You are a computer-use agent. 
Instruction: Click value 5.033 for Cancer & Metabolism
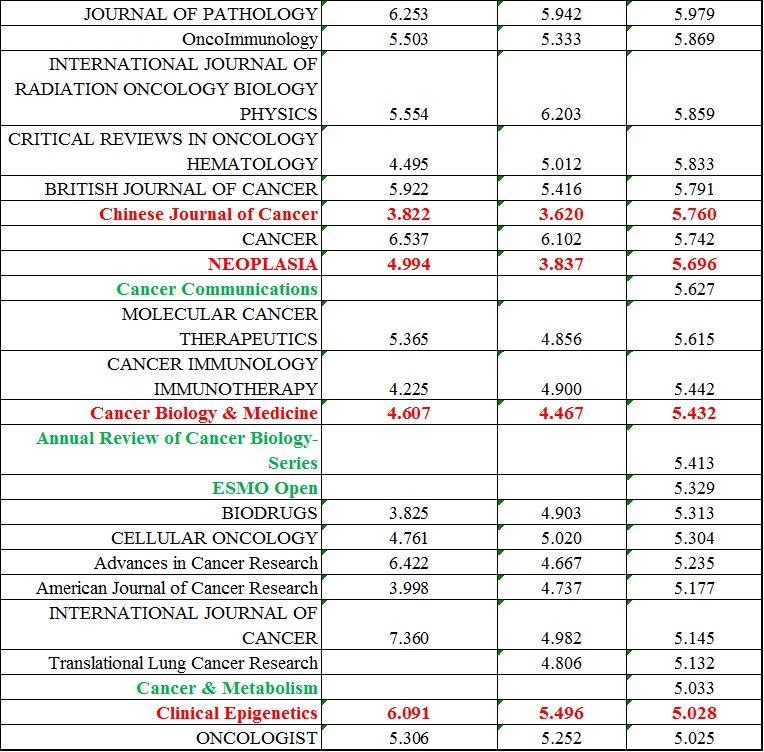coord(694,688)
